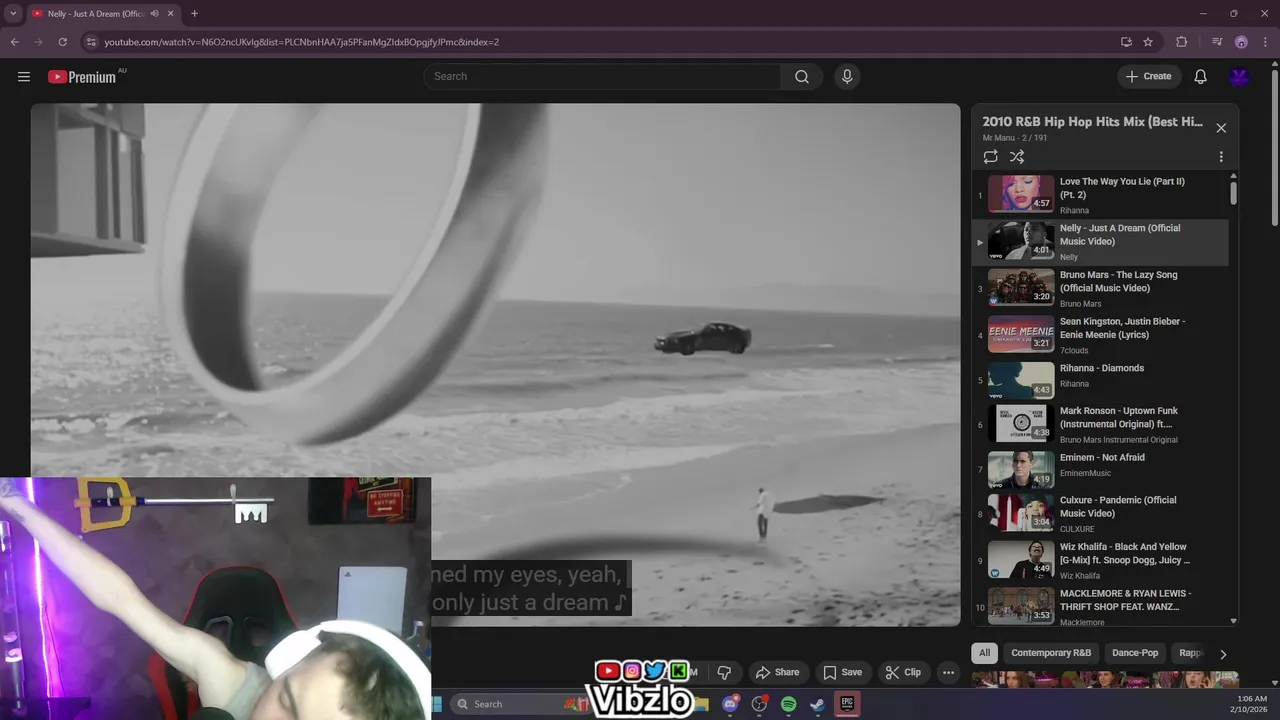Select Nelly - Just A Dream playlist item
The width and height of the screenshot is (1280, 720).
click(1100, 242)
